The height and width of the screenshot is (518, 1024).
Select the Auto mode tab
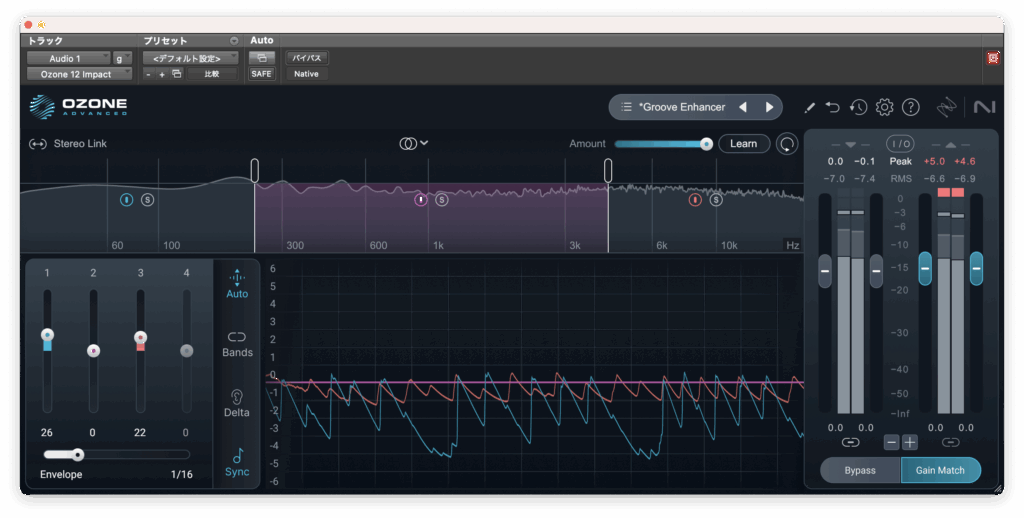tap(237, 283)
